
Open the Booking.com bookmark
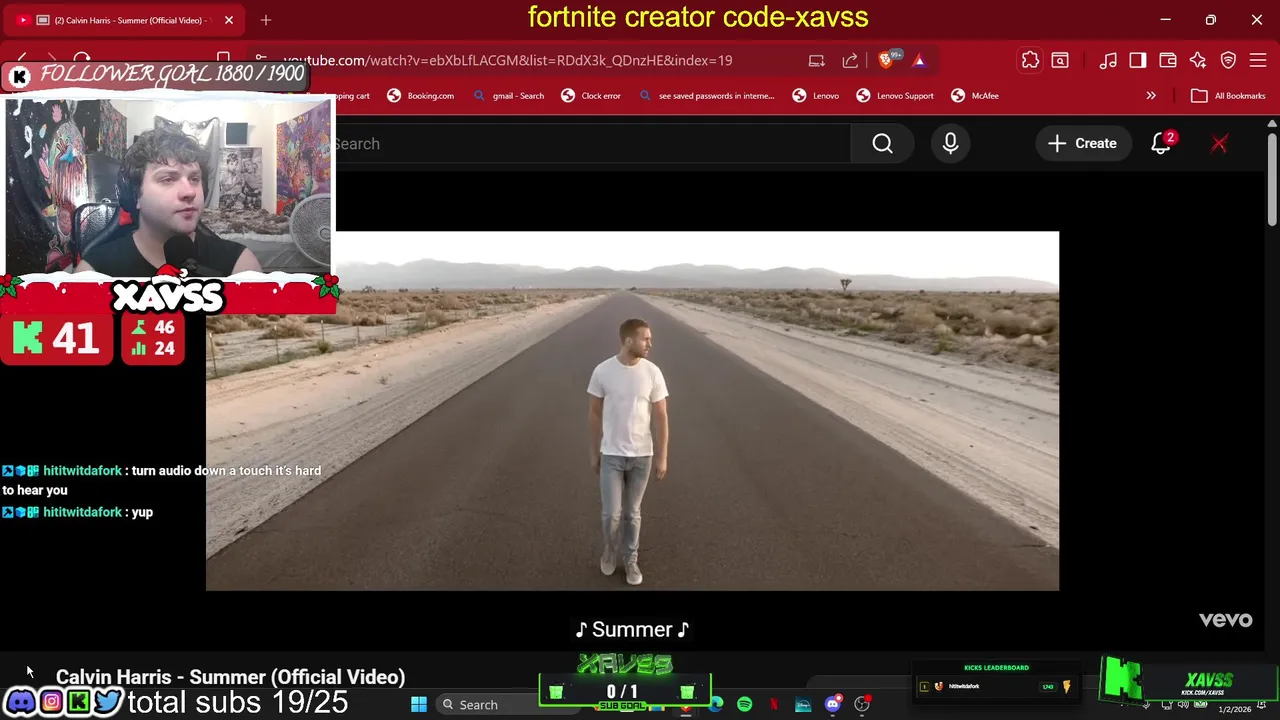coord(420,96)
